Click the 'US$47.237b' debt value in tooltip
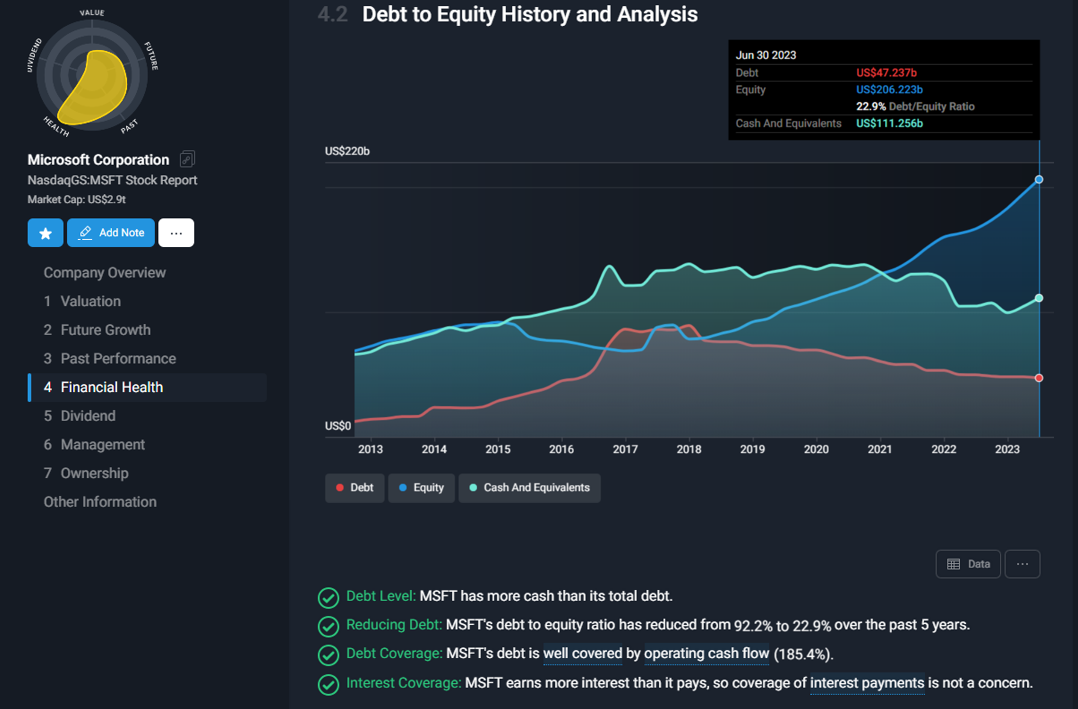The image size is (1078, 709). click(886, 73)
